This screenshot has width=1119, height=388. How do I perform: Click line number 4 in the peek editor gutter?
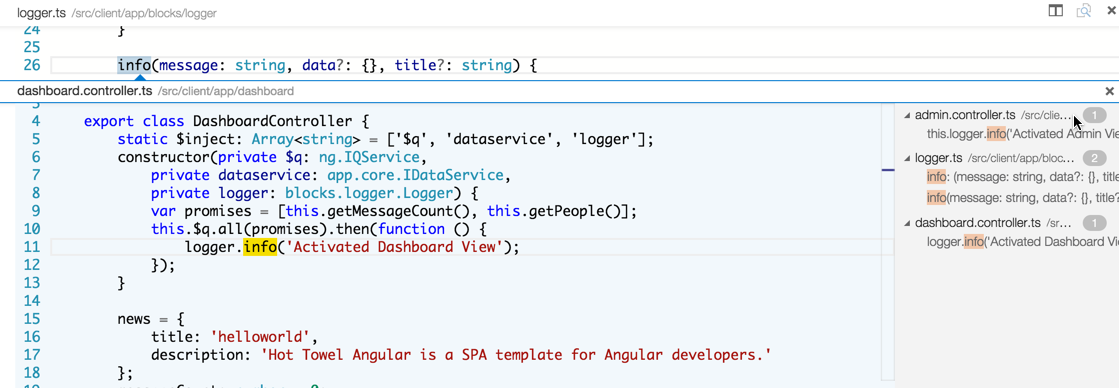click(36, 121)
